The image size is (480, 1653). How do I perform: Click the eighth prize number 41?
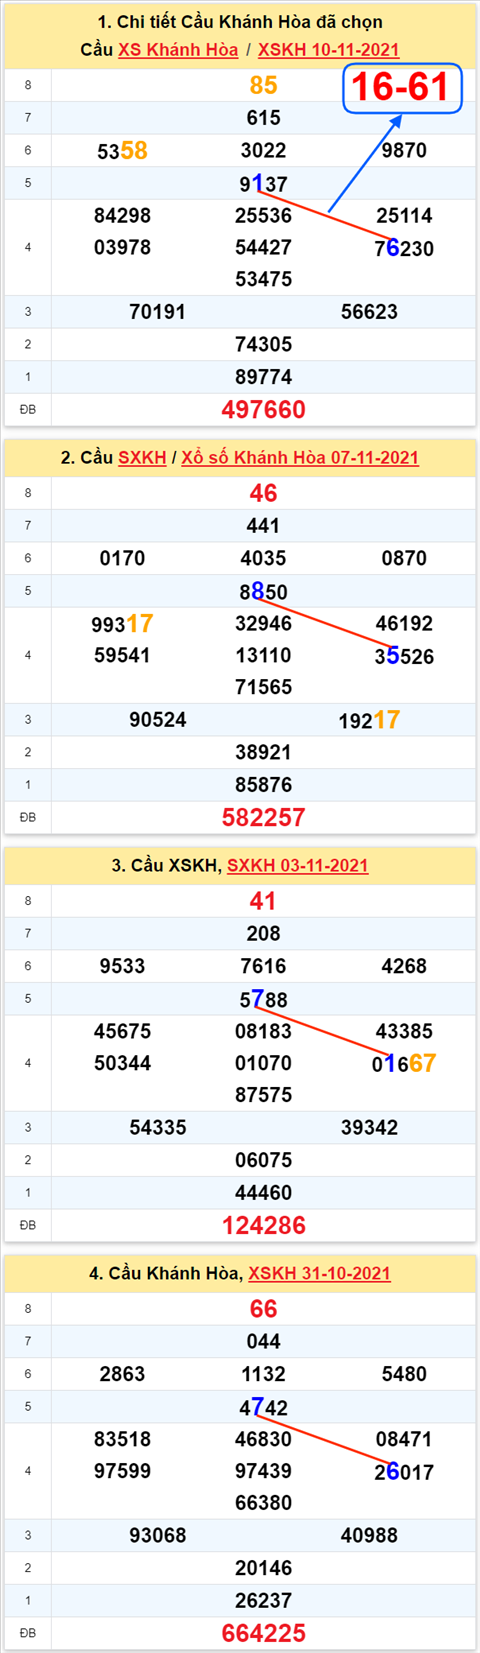pyautogui.click(x=264, y=902)
